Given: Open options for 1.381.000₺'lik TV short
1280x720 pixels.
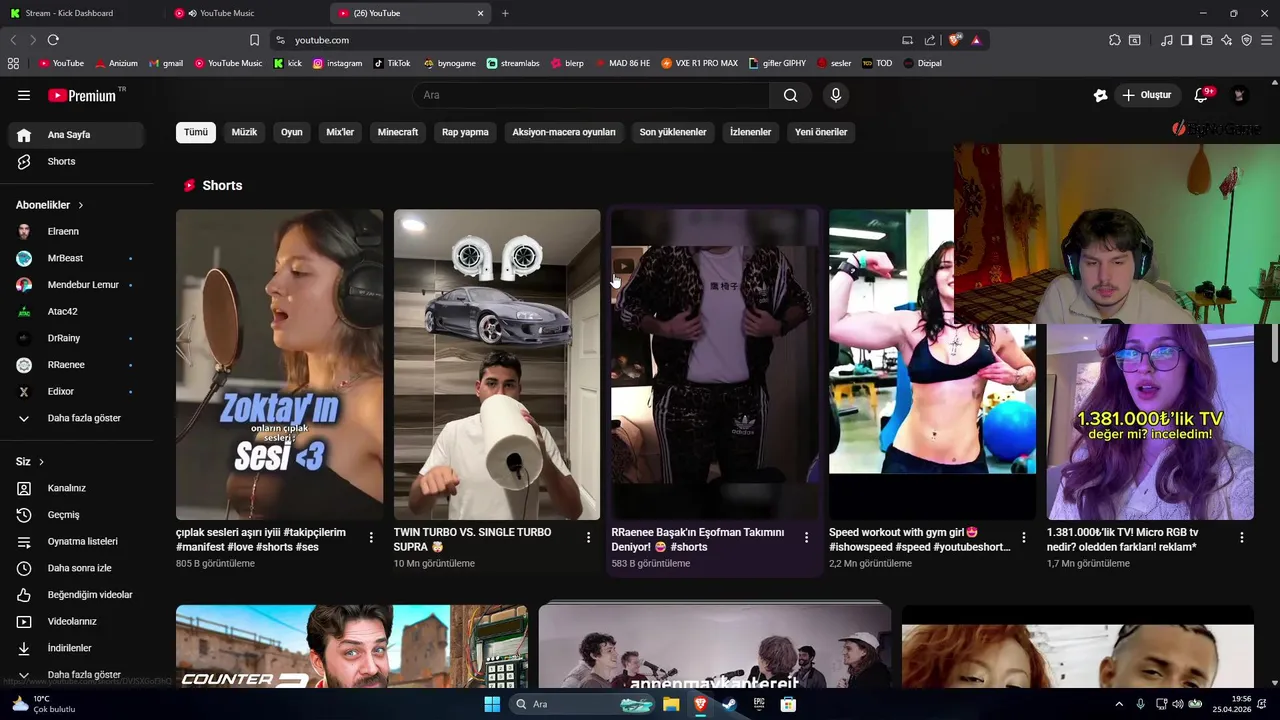Looking at the screenshot, I should pyautogui.click(x=1242, y=538).
